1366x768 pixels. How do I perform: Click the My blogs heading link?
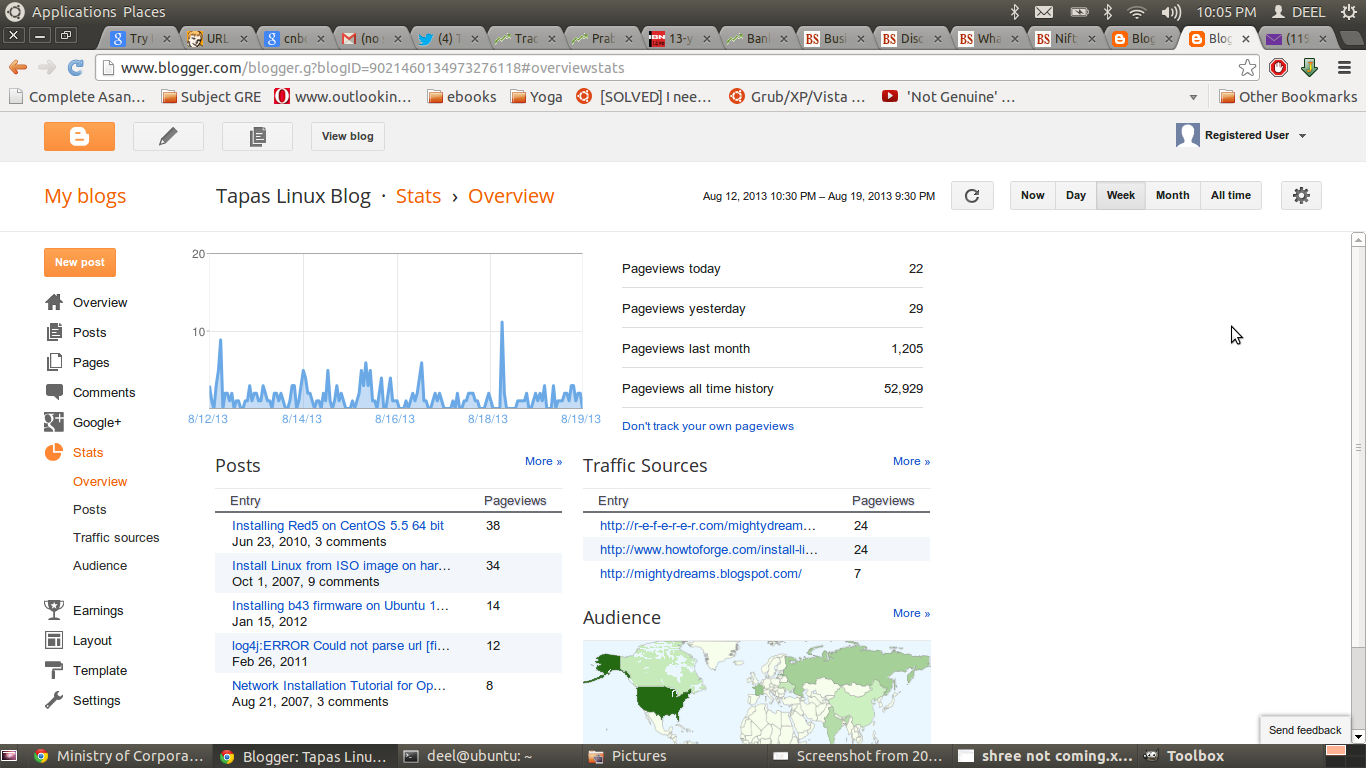(85, 196)
